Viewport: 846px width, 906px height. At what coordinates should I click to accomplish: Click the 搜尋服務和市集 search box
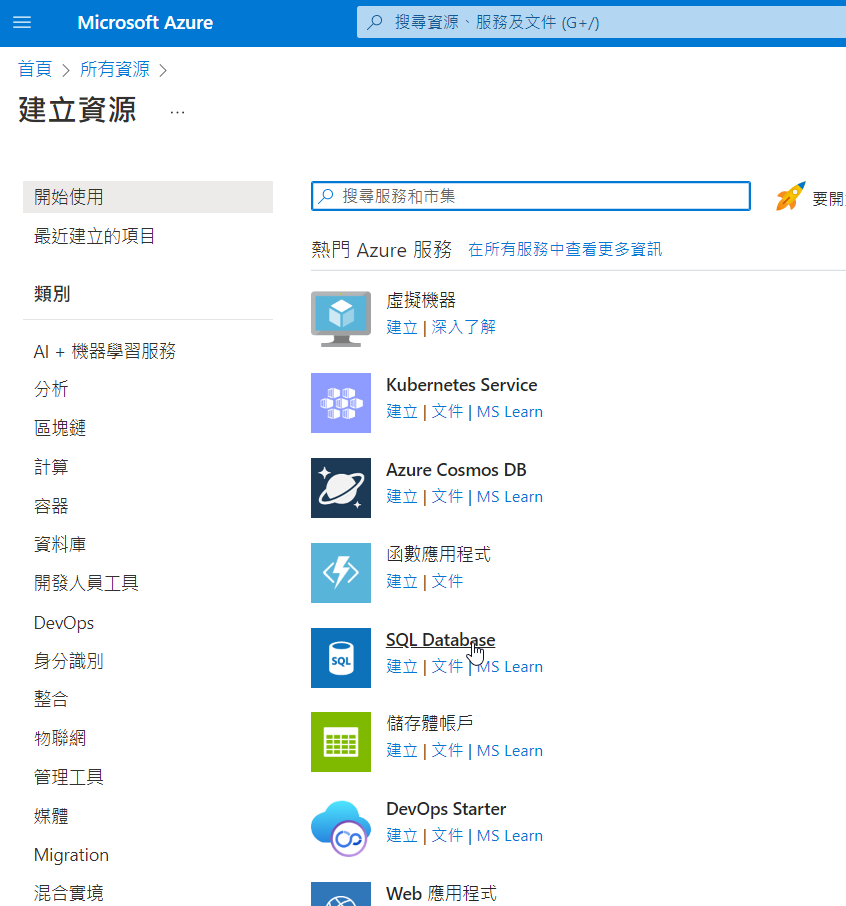tap(530, 196)
